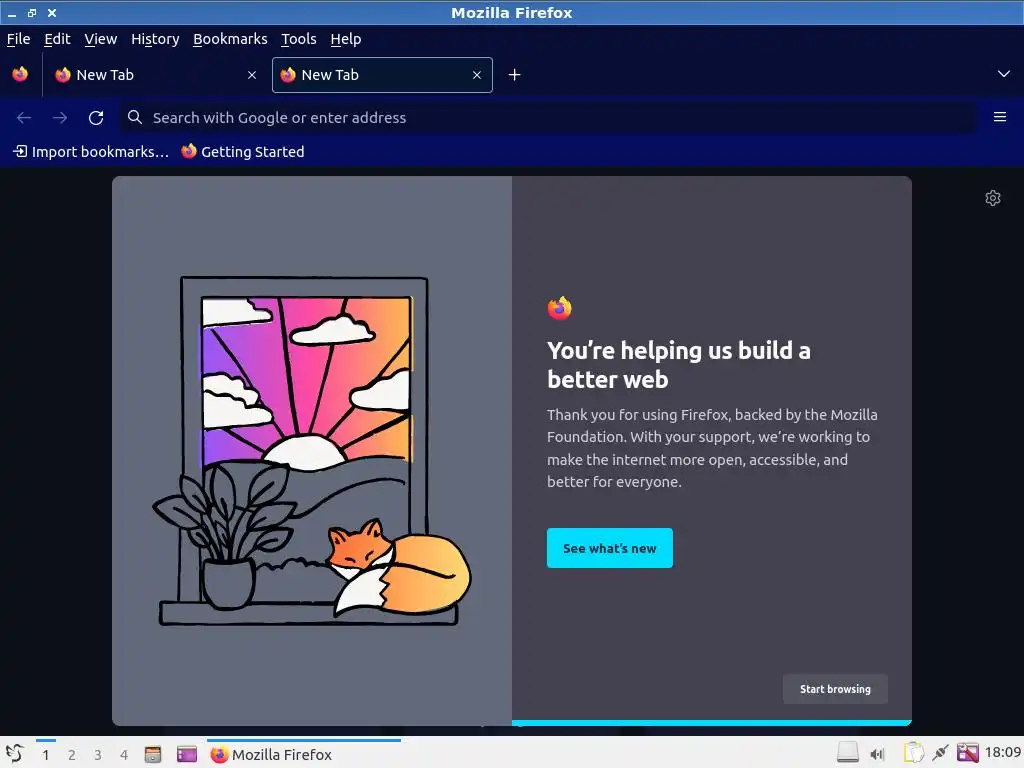
Task: Open the clipboard manager tray icon
Action: [913, 753]
